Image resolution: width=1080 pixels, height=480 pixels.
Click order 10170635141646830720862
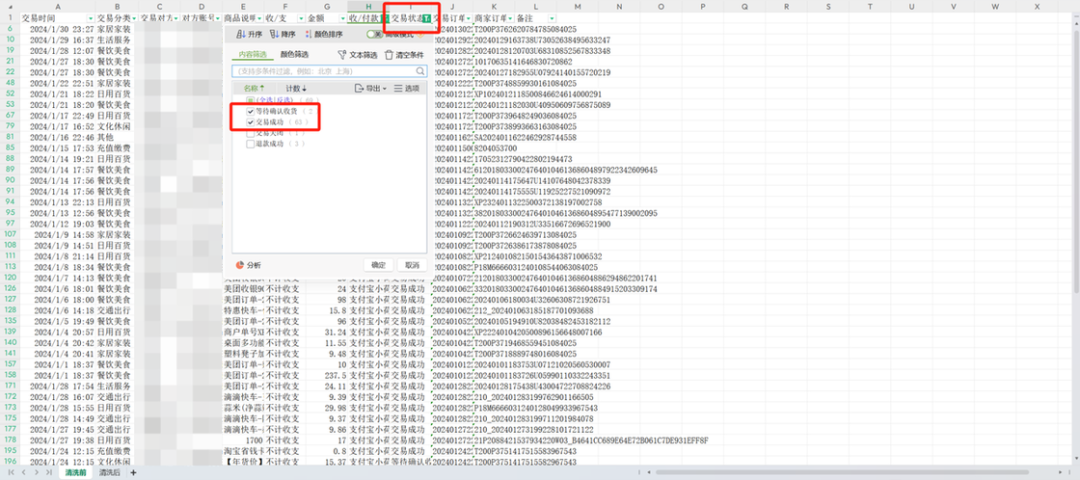click(x=523, y=61)
